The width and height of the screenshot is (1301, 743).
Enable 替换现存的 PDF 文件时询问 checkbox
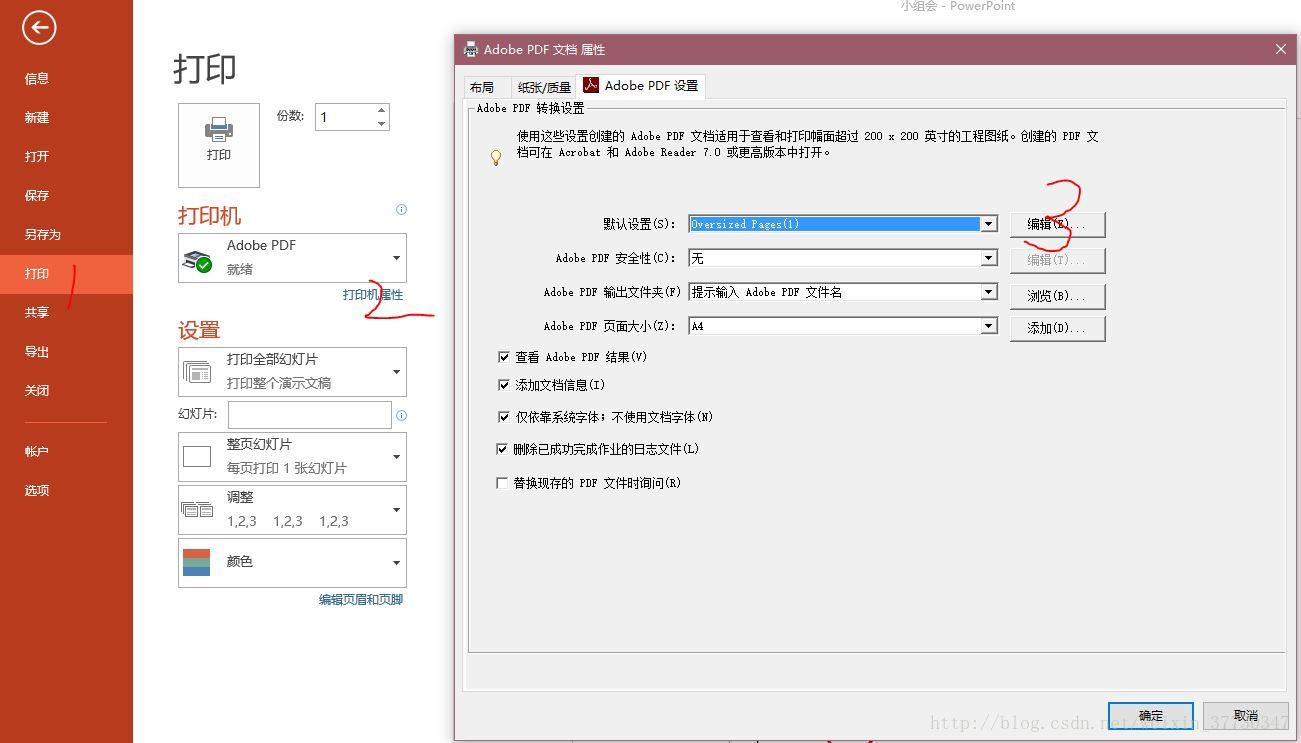503,483
